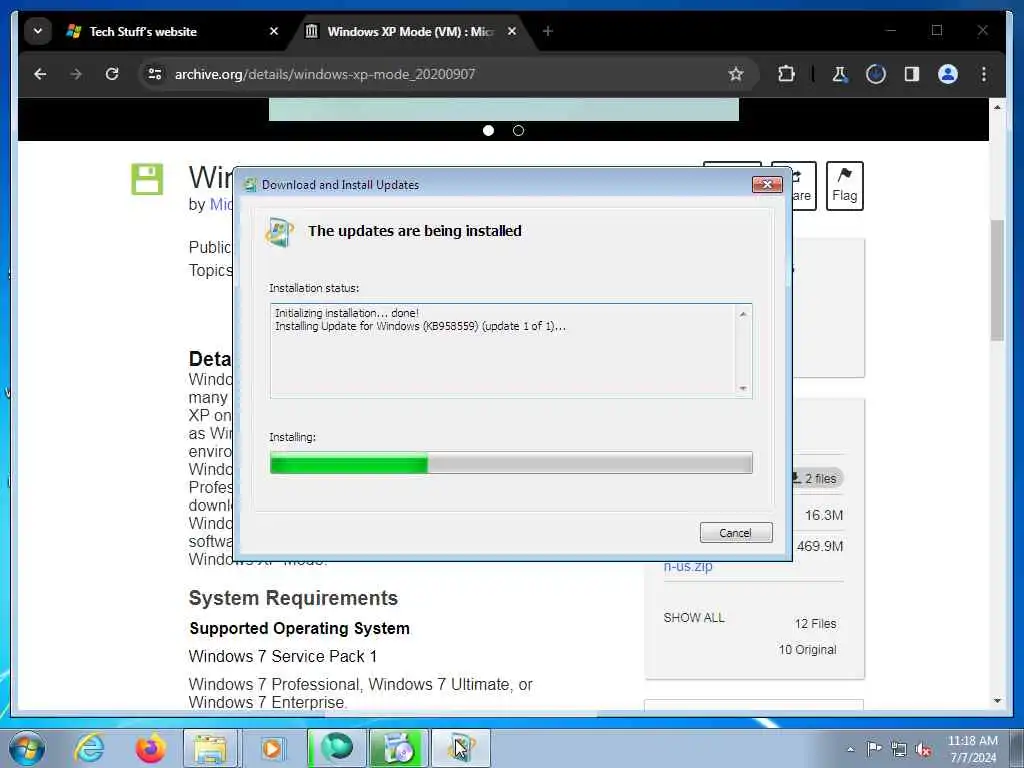Close the Tech Stuff's website tab
Viewport: 1024px width, 768px height.
click(x=274, y=31)
